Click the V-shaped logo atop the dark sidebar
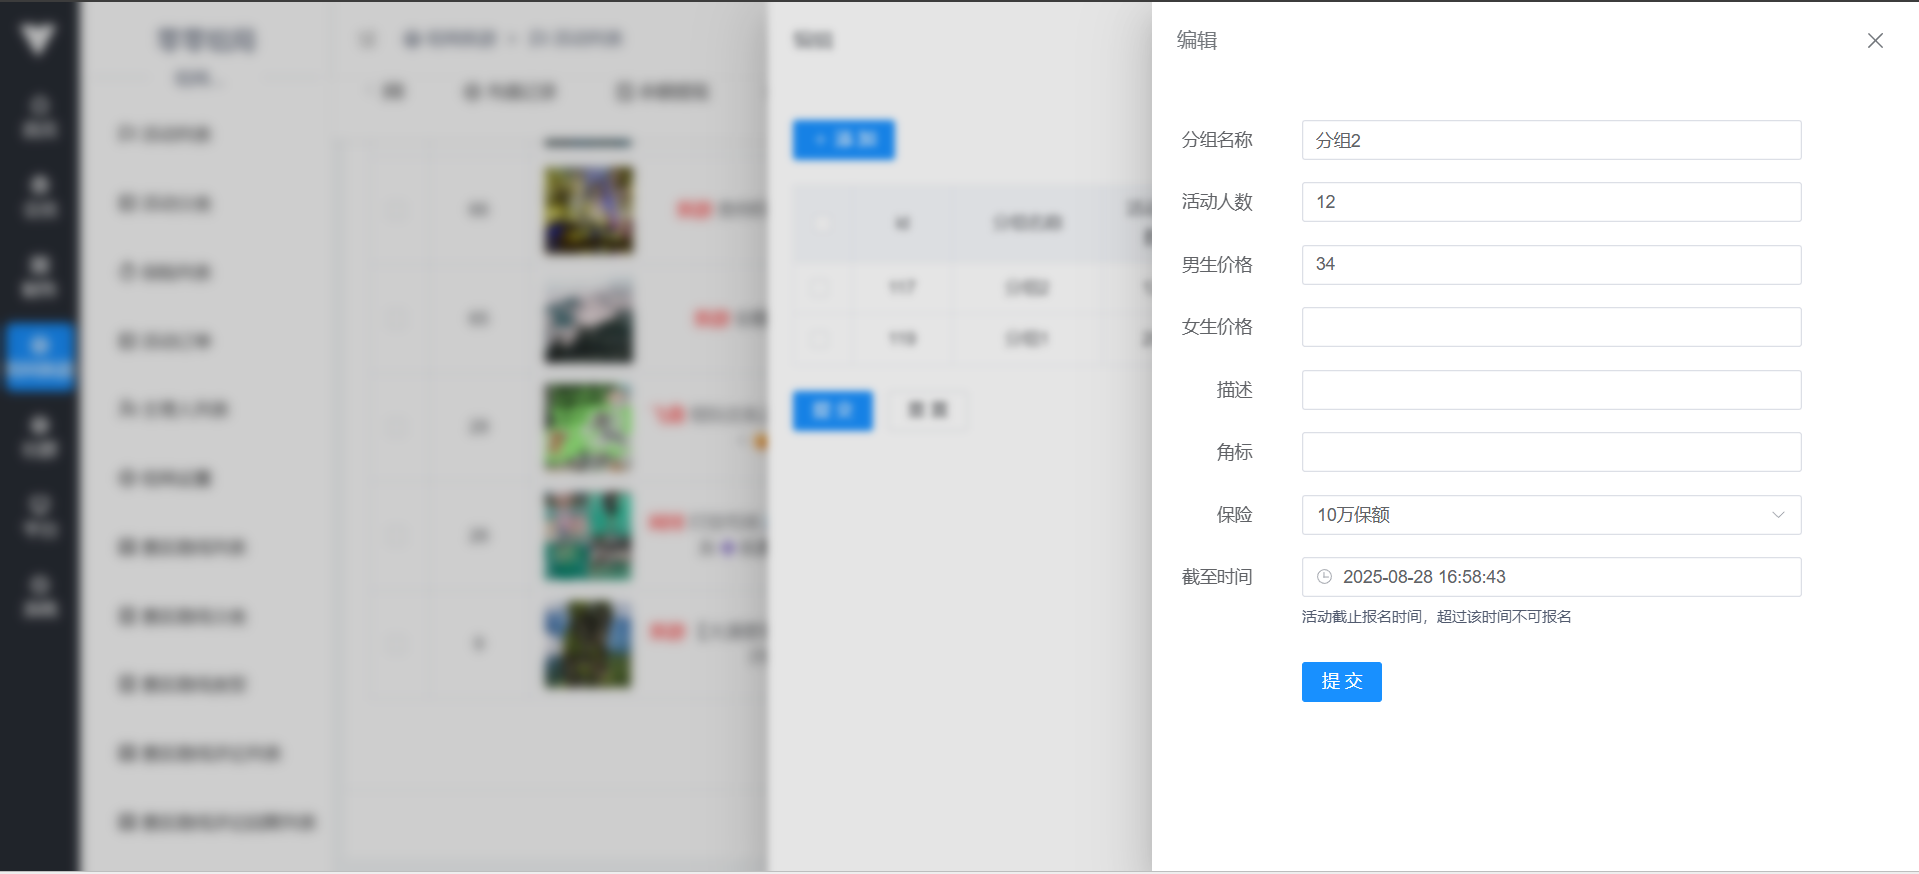The image size is (1919, 874). (x=38, y=40)
